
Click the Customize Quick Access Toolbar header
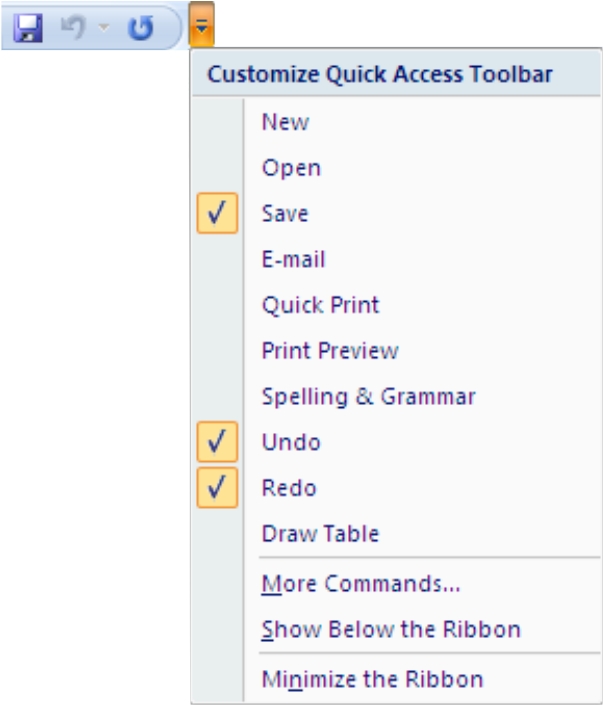pyautogui.click(x=380, y=75)
